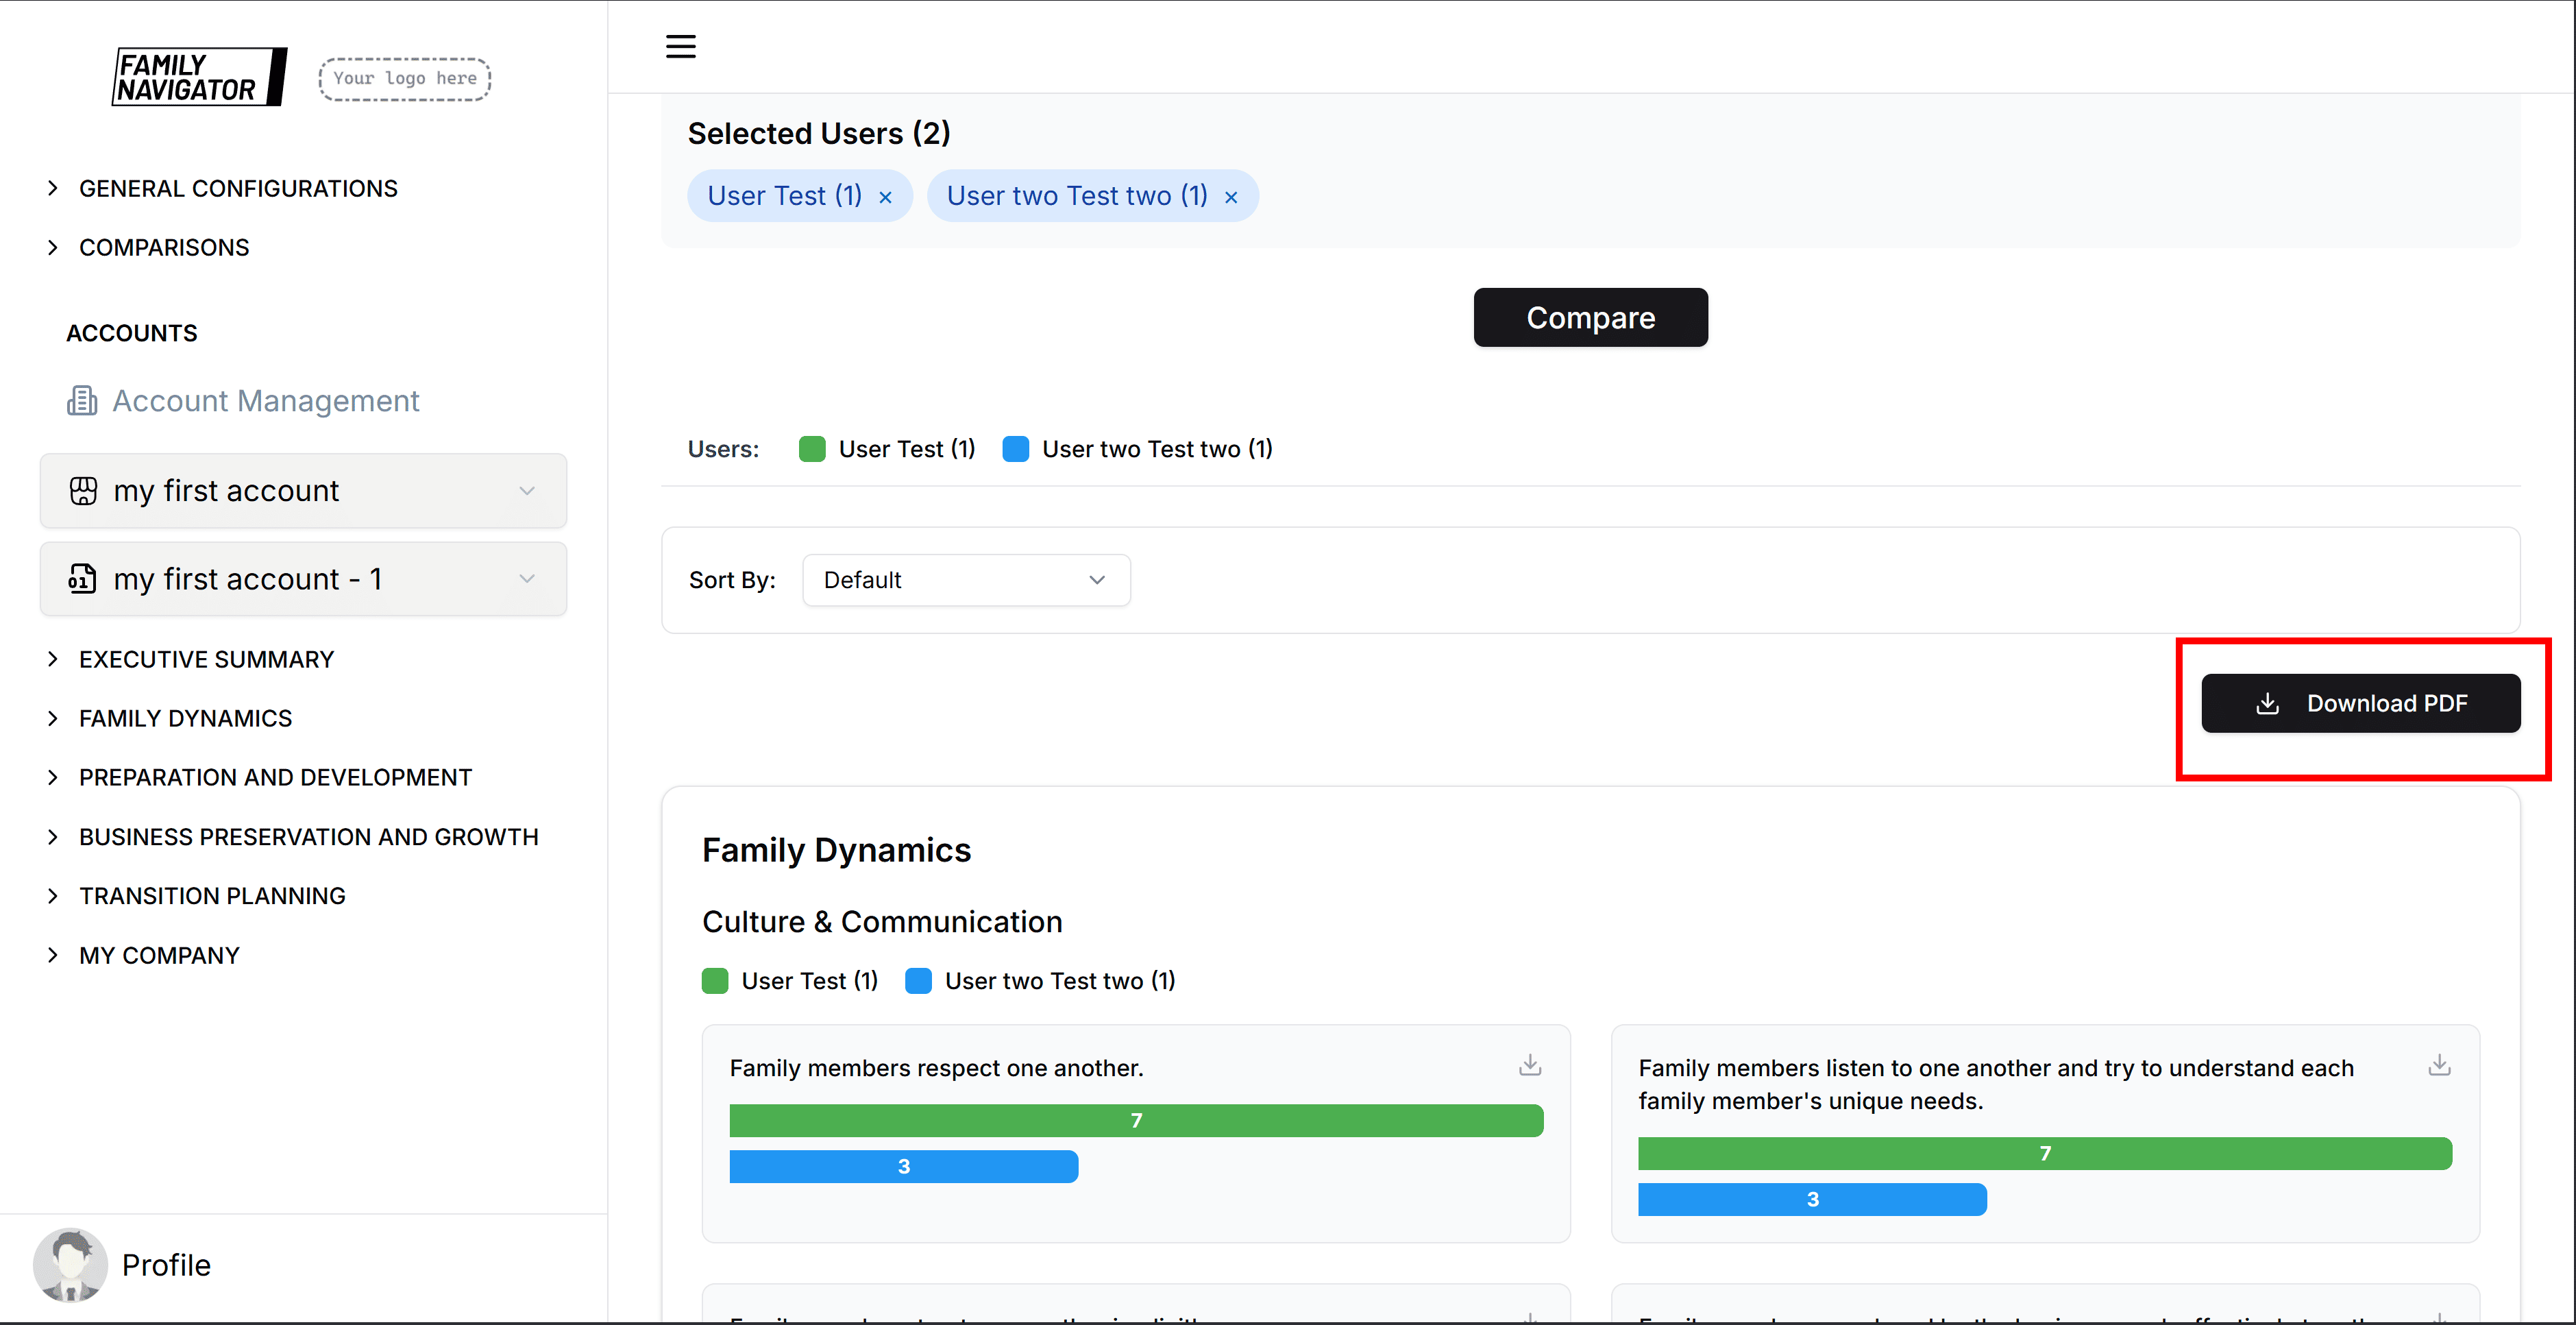Expand the 'my first account' selector
This screenshot has height=1325, width=2576.
click(x=303, y=491)
